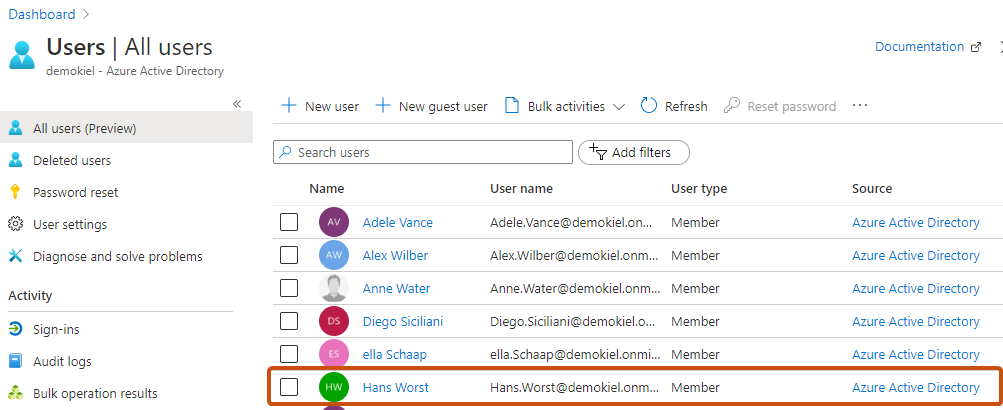This screenshot has height=410, width=1003.
Task: Sort by the Source column header
Action: point(872,189)
